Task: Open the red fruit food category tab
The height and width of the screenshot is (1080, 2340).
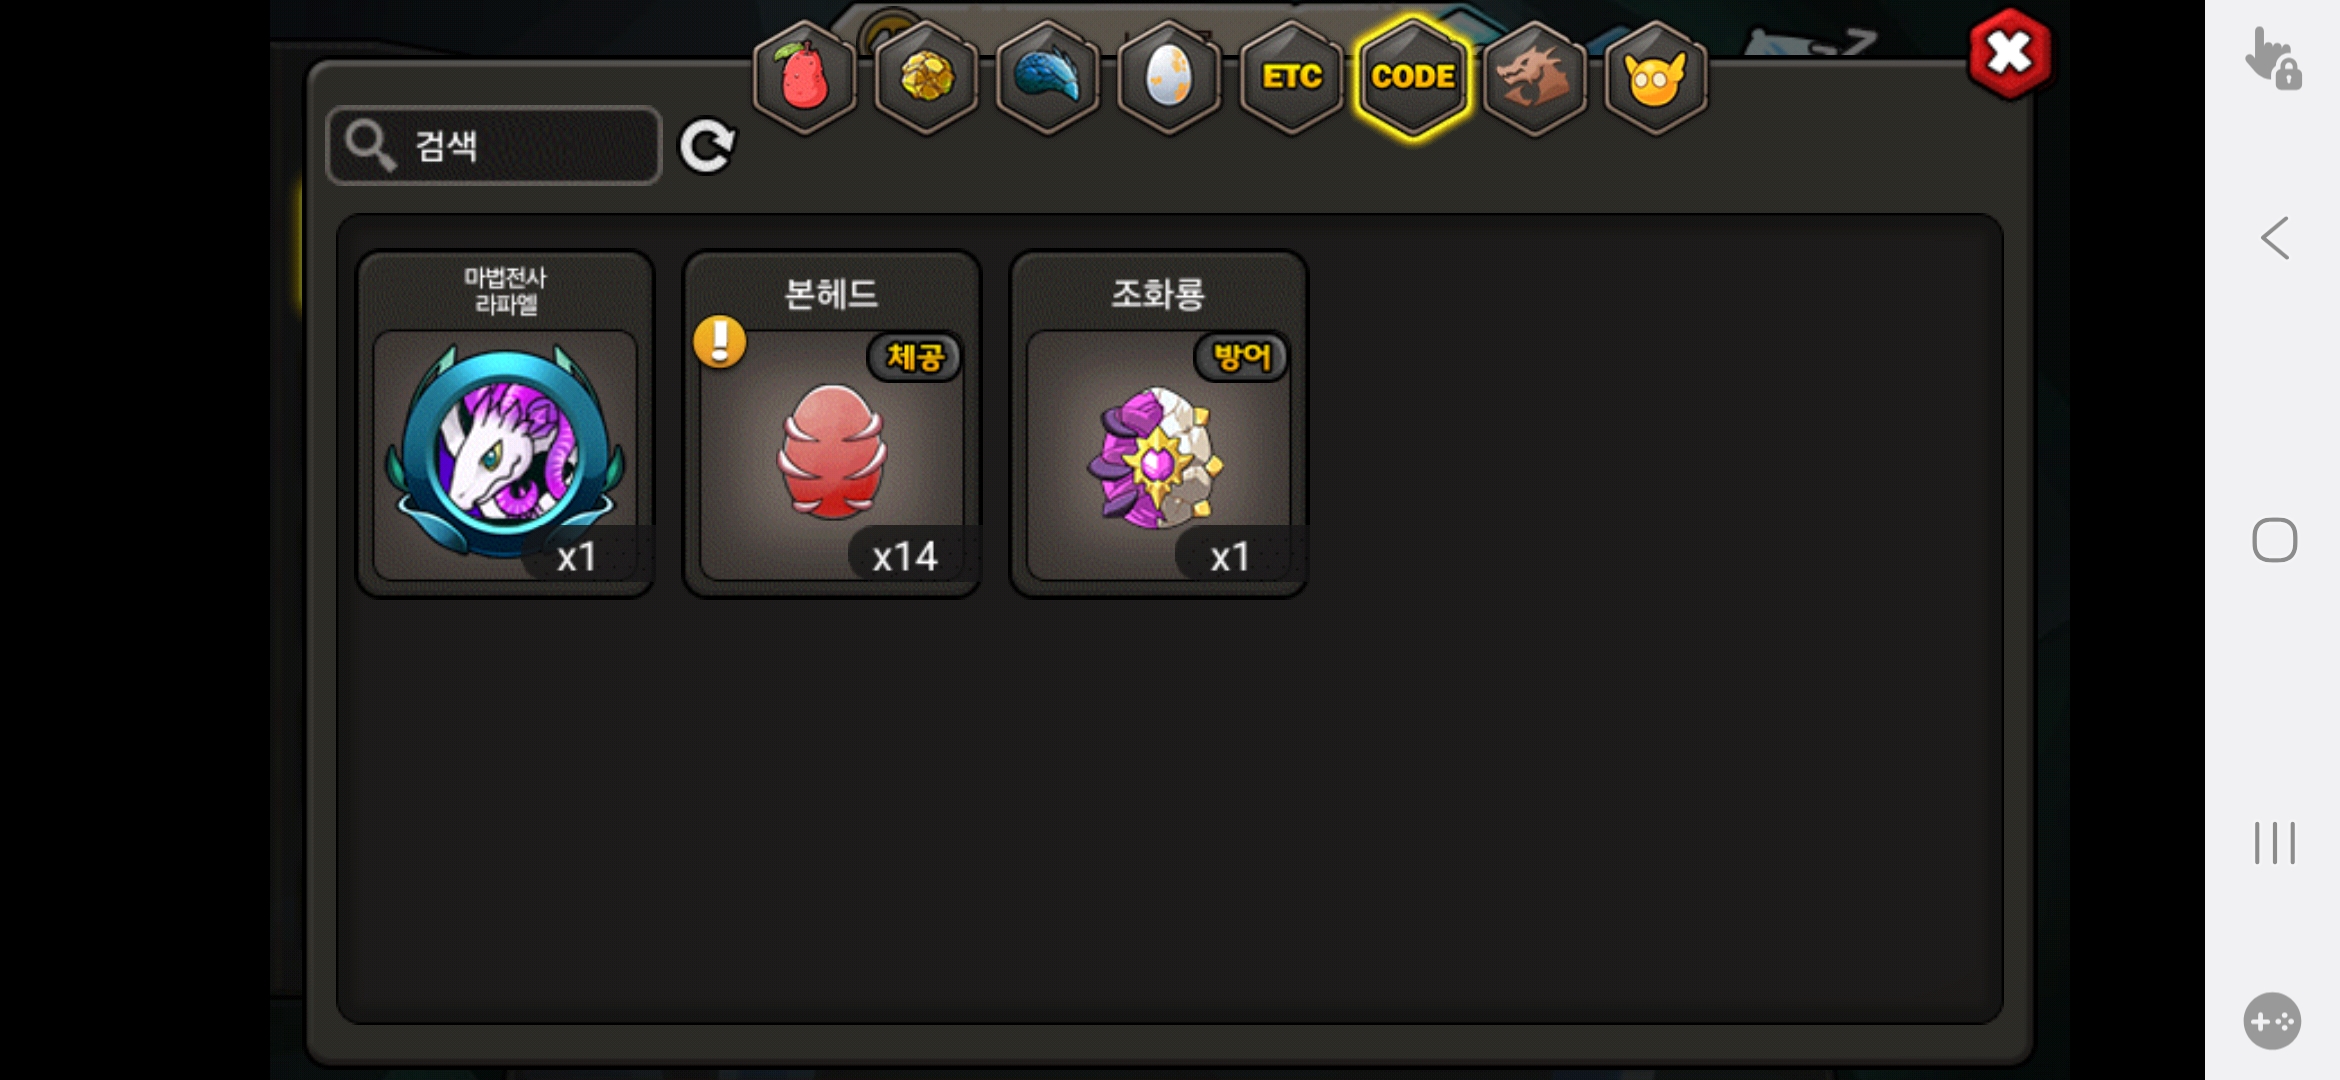Action: click(805, 77)
